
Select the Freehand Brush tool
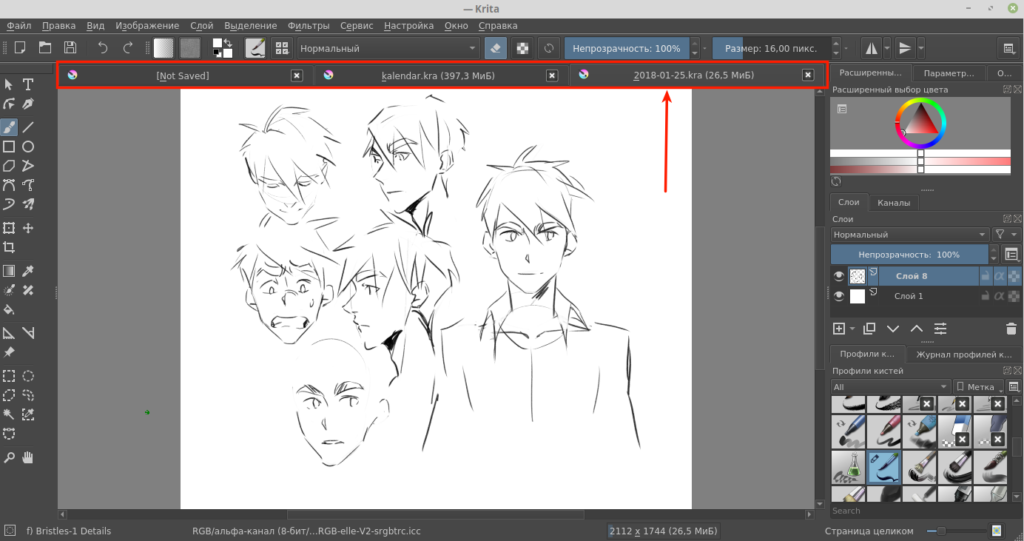click(9, 127)
